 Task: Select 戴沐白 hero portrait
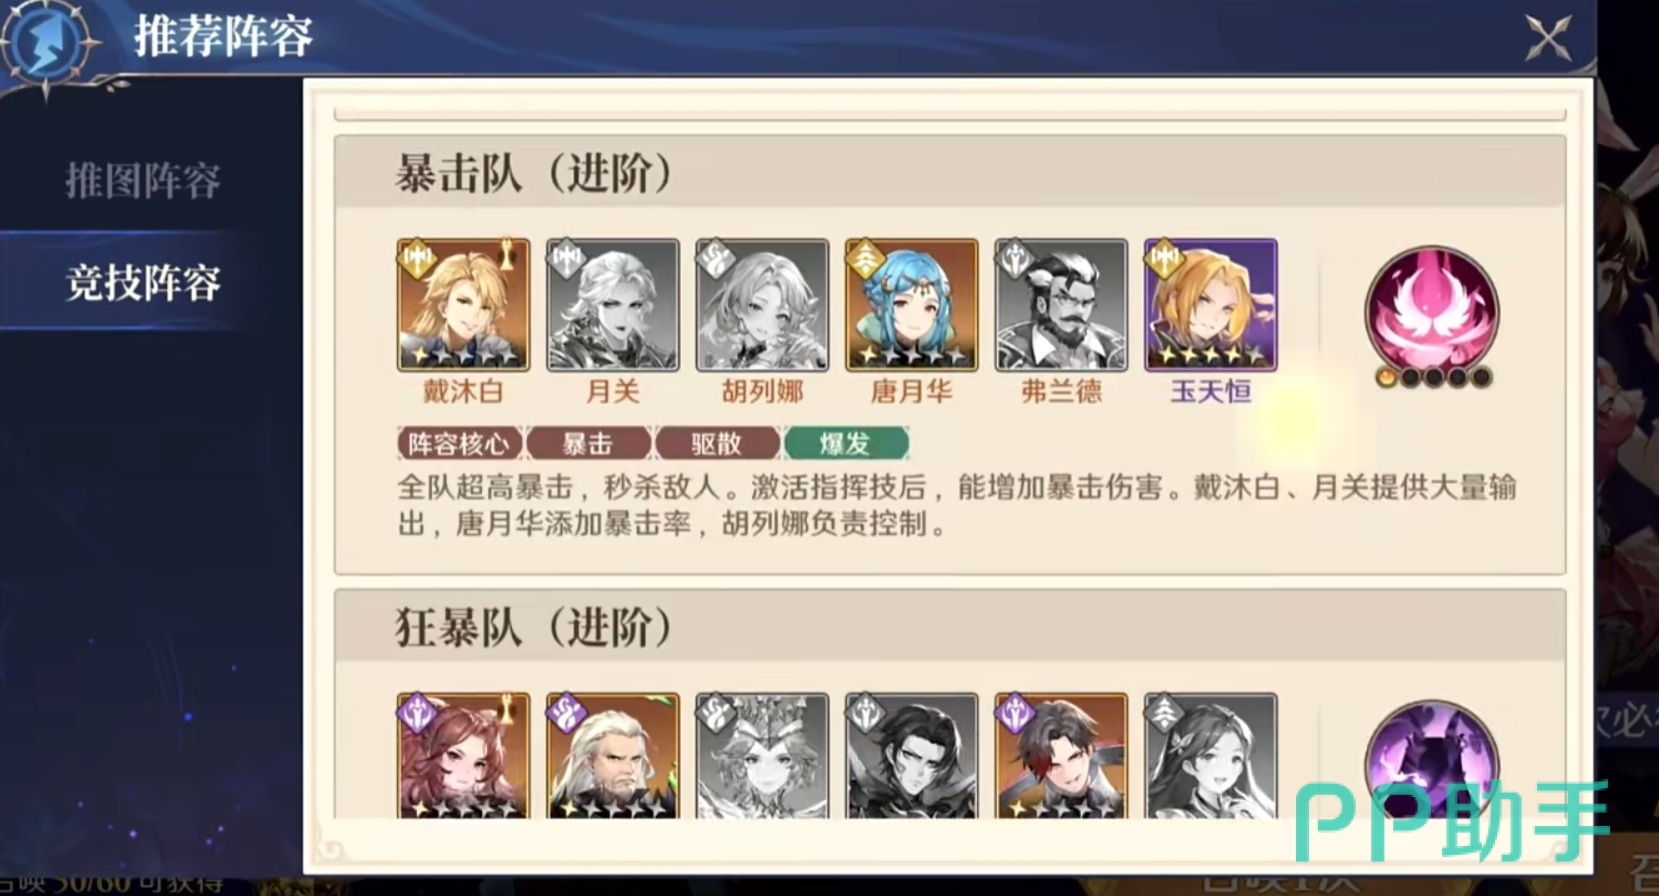463,305
